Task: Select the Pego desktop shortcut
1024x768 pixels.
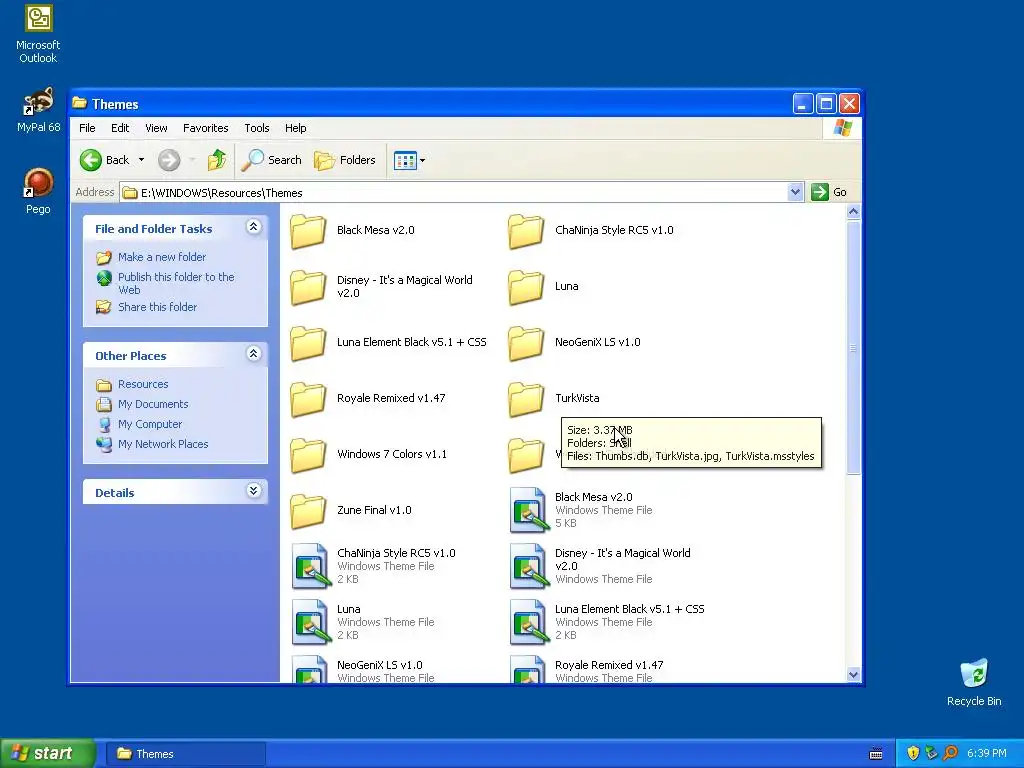Action: 38,191
